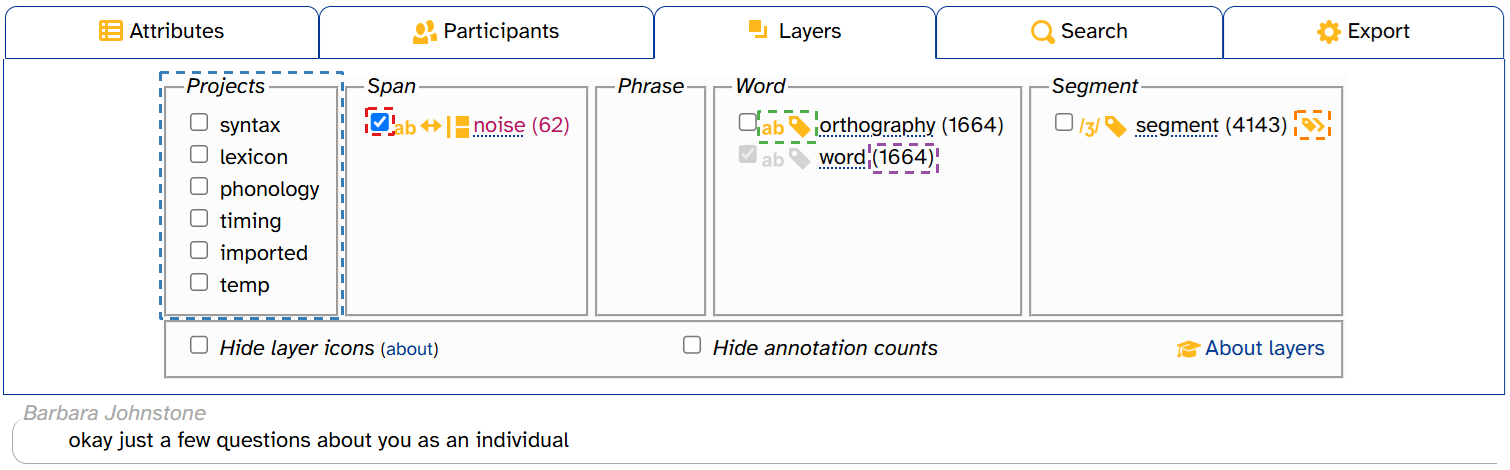Image resolution: width=1510 pixels, height=470 pixels.
Task: Click the tag icon beside orthography layer
Action: 799,126
